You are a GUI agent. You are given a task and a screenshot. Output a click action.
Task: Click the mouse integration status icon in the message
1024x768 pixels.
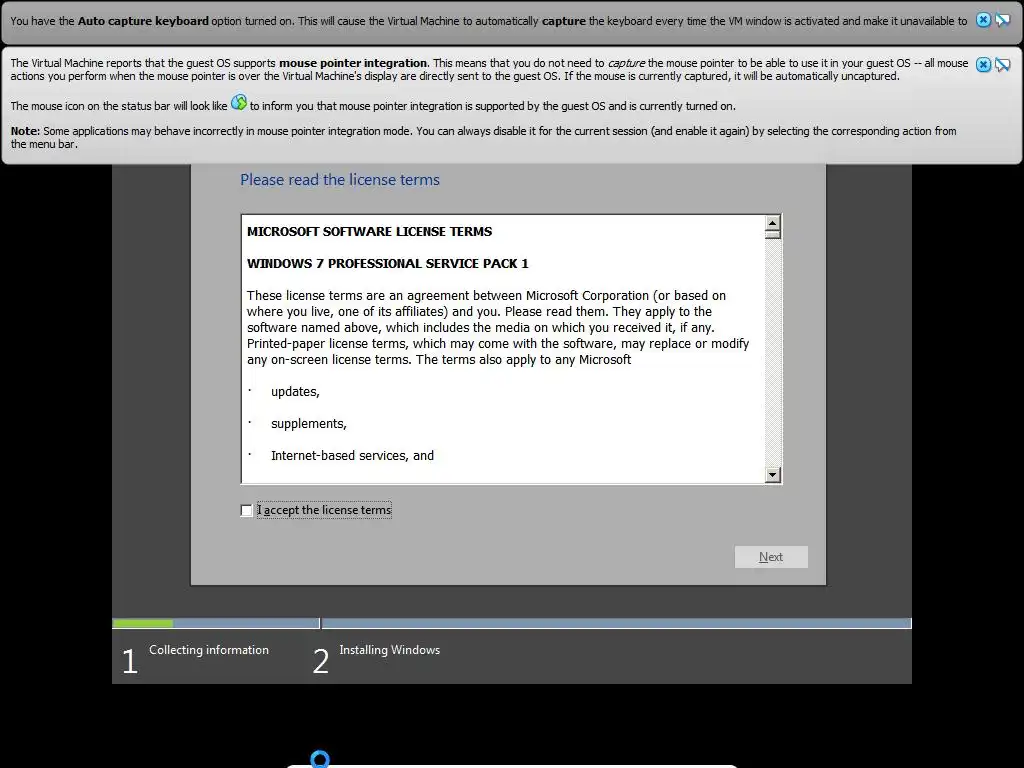(239, 103)
